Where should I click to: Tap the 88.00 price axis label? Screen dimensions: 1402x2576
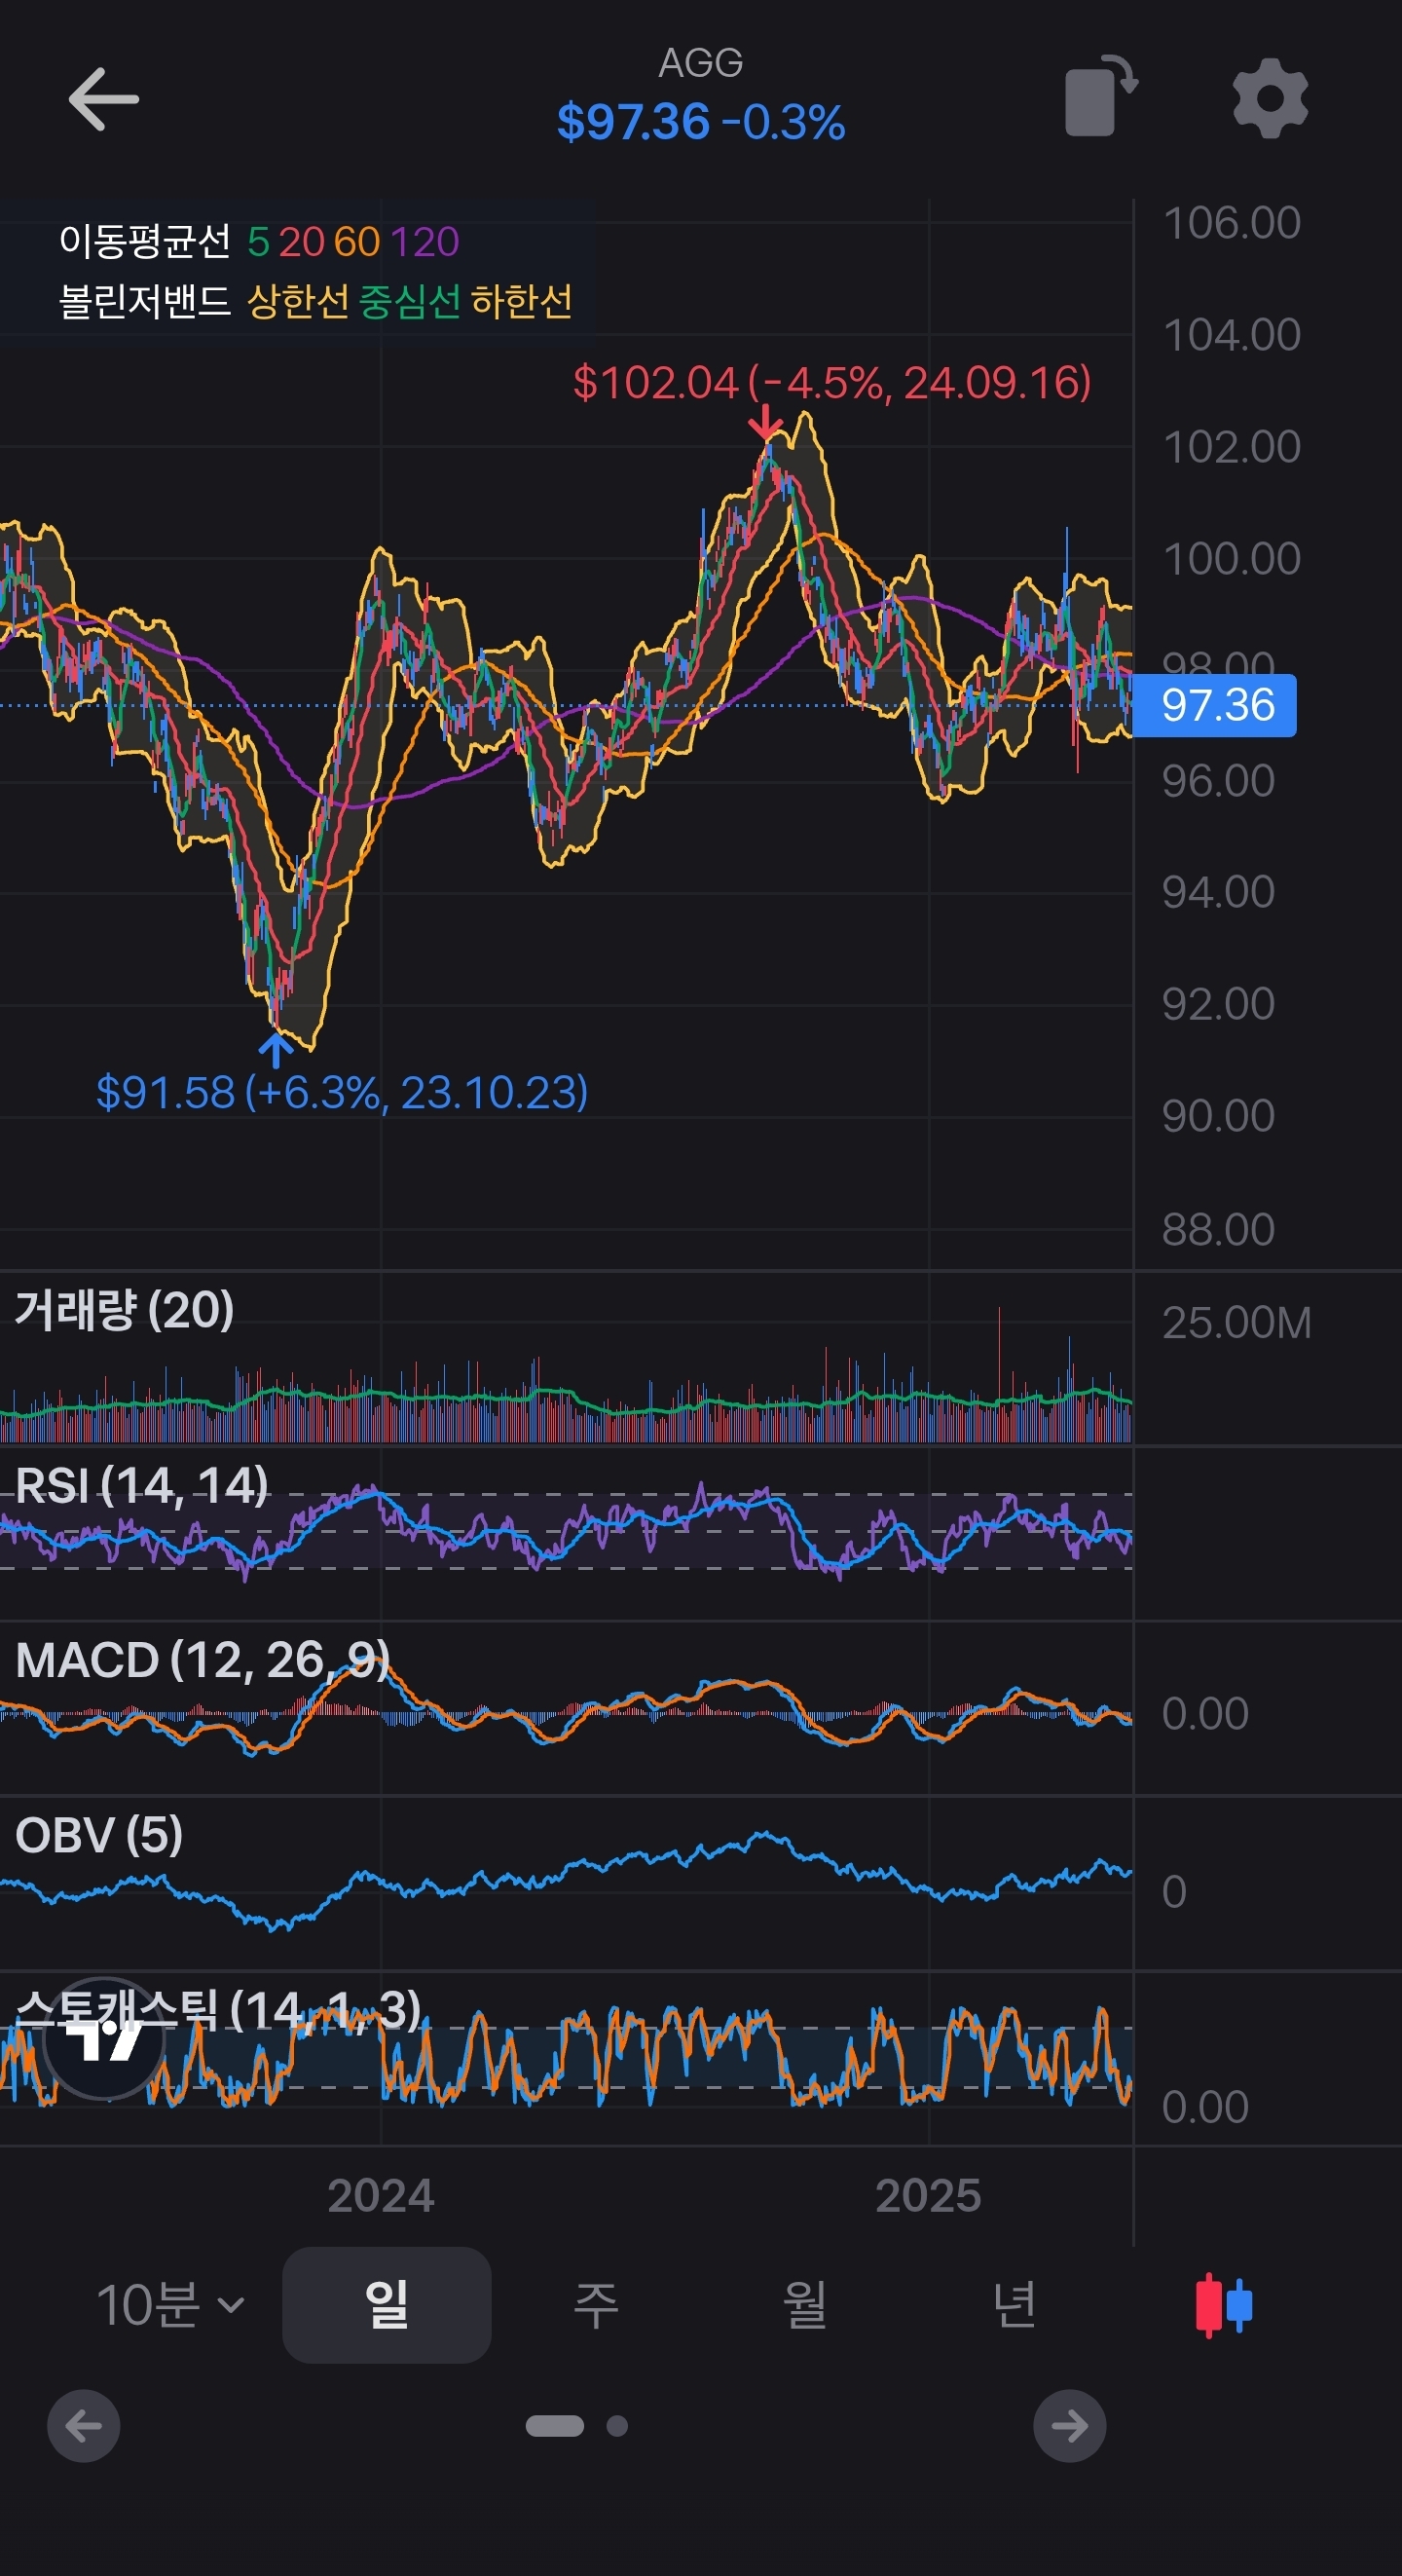click(1219, 1229)
